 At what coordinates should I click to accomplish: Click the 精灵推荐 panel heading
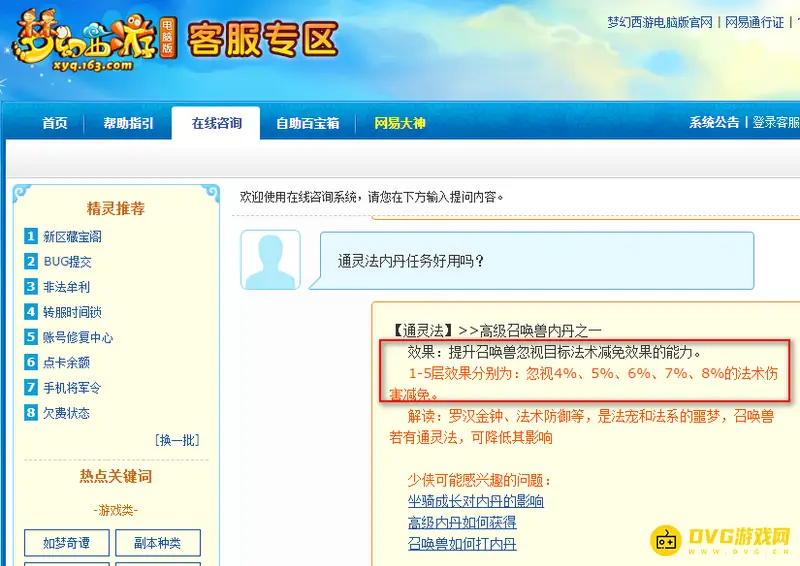[116, 208]
